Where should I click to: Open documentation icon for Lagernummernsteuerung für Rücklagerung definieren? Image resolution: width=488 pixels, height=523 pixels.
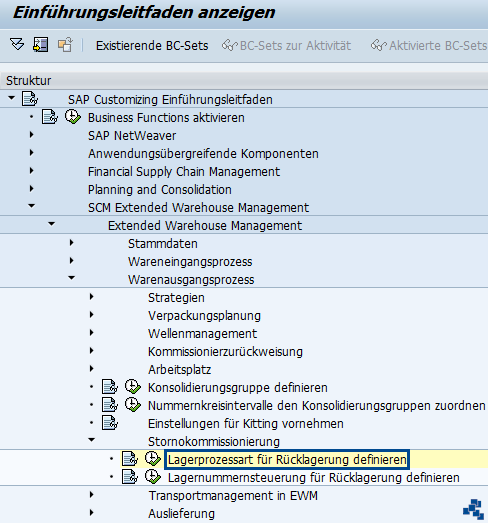point(130,477)
